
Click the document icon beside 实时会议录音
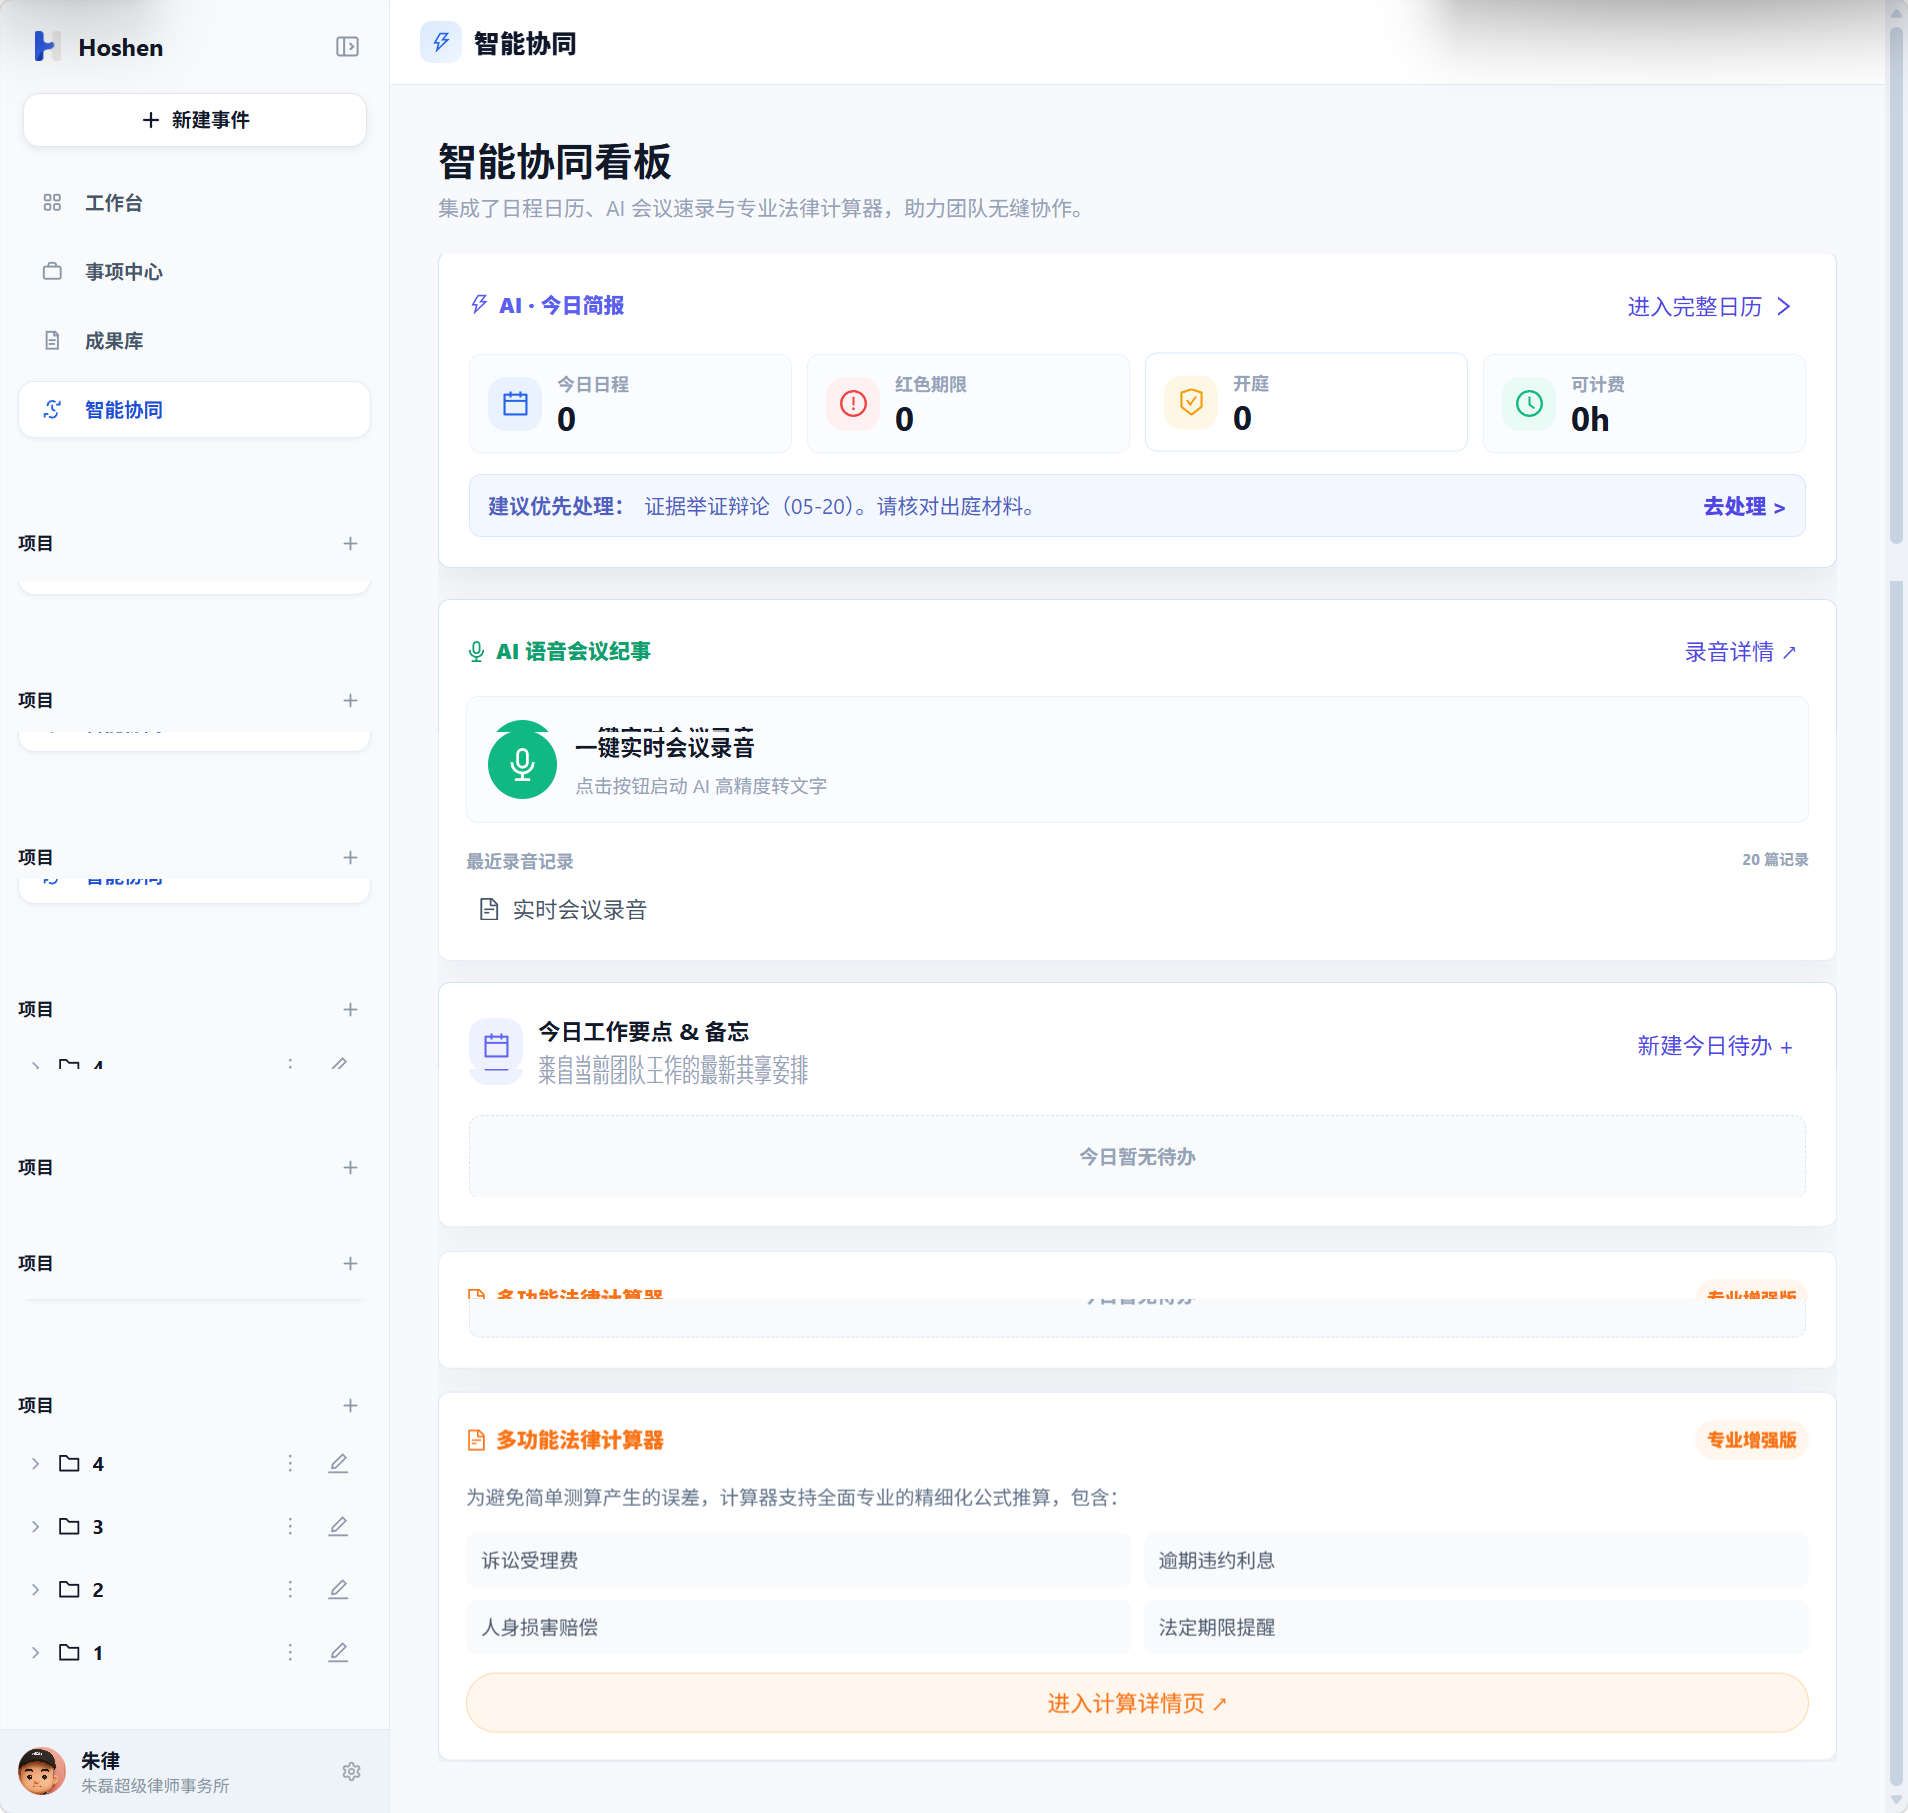489,910
